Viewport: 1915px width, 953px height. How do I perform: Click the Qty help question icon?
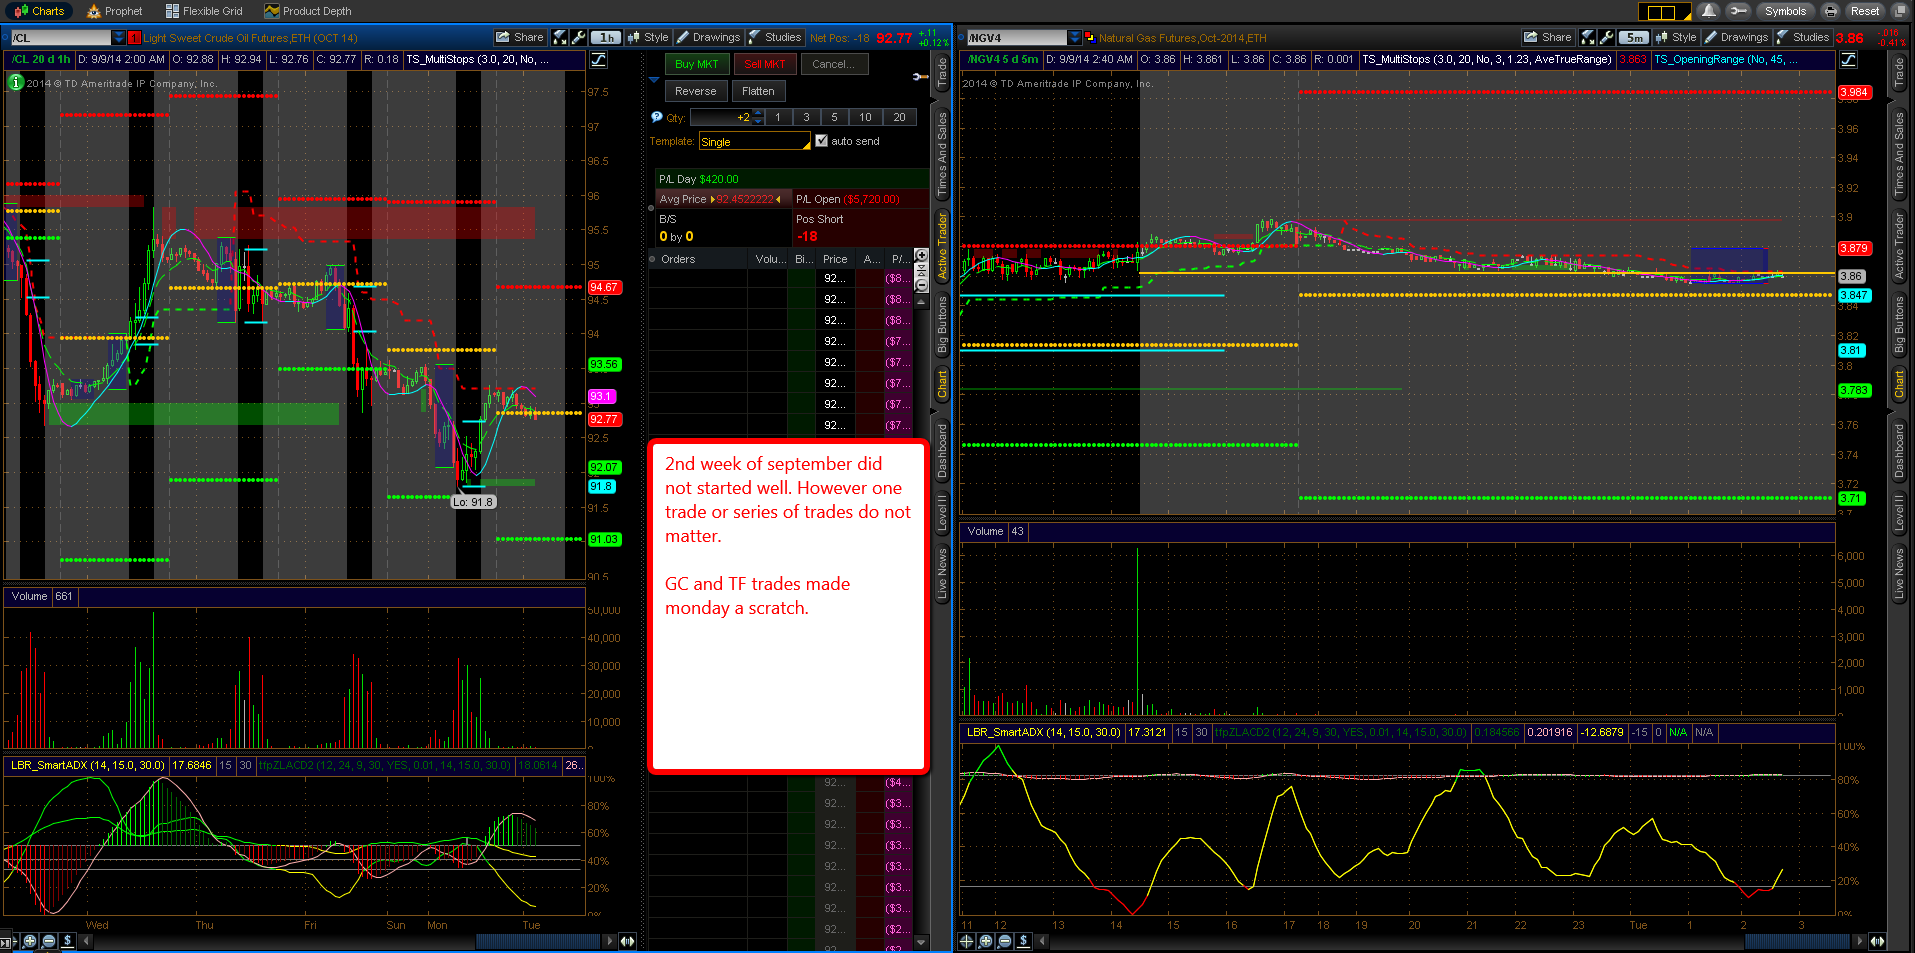[x=656, y=117]
